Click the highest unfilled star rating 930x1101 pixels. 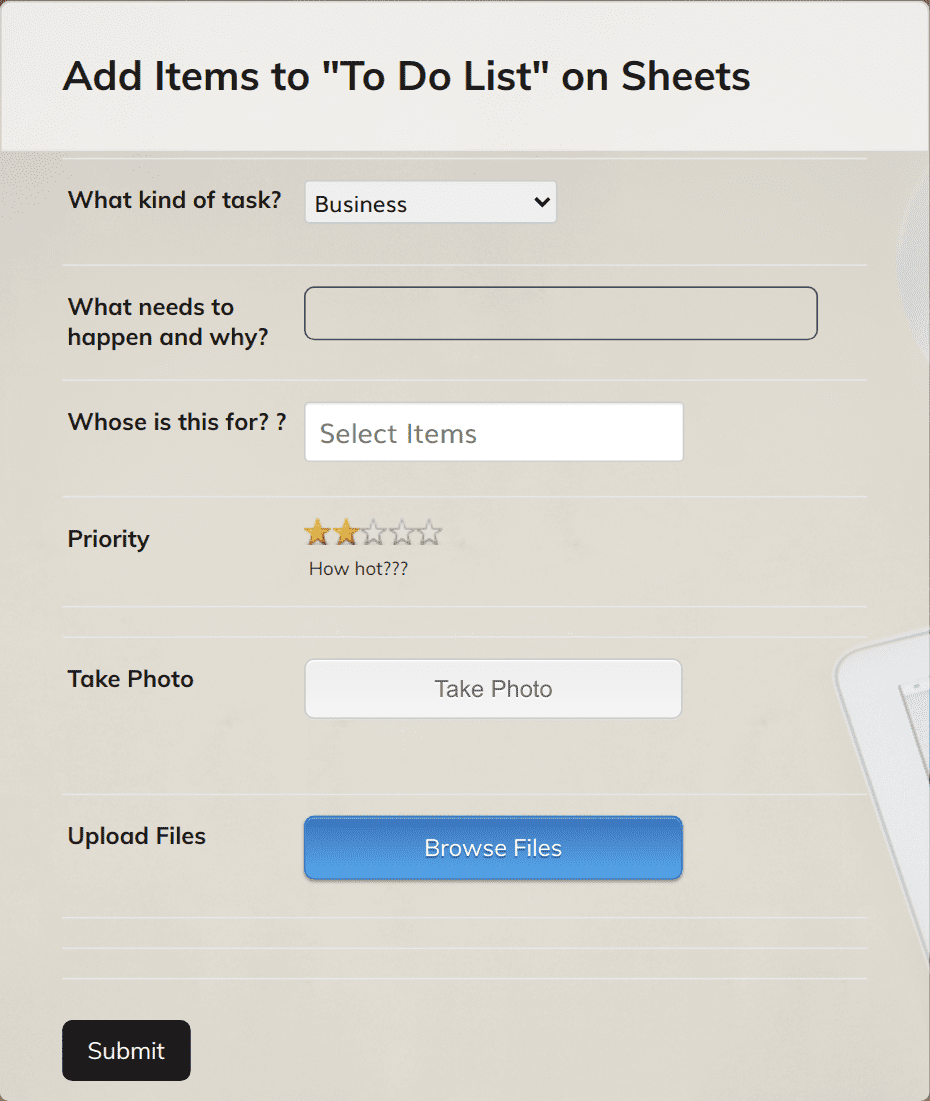pyautogui.click(x=430, y=532)
